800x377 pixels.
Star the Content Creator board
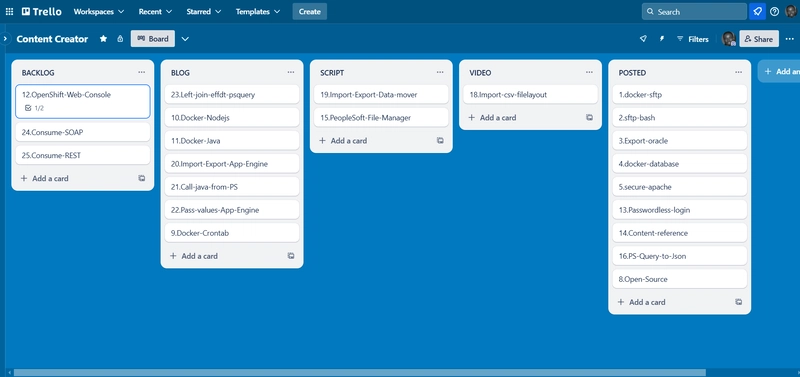pyautogui.click(x=103, y=39)
